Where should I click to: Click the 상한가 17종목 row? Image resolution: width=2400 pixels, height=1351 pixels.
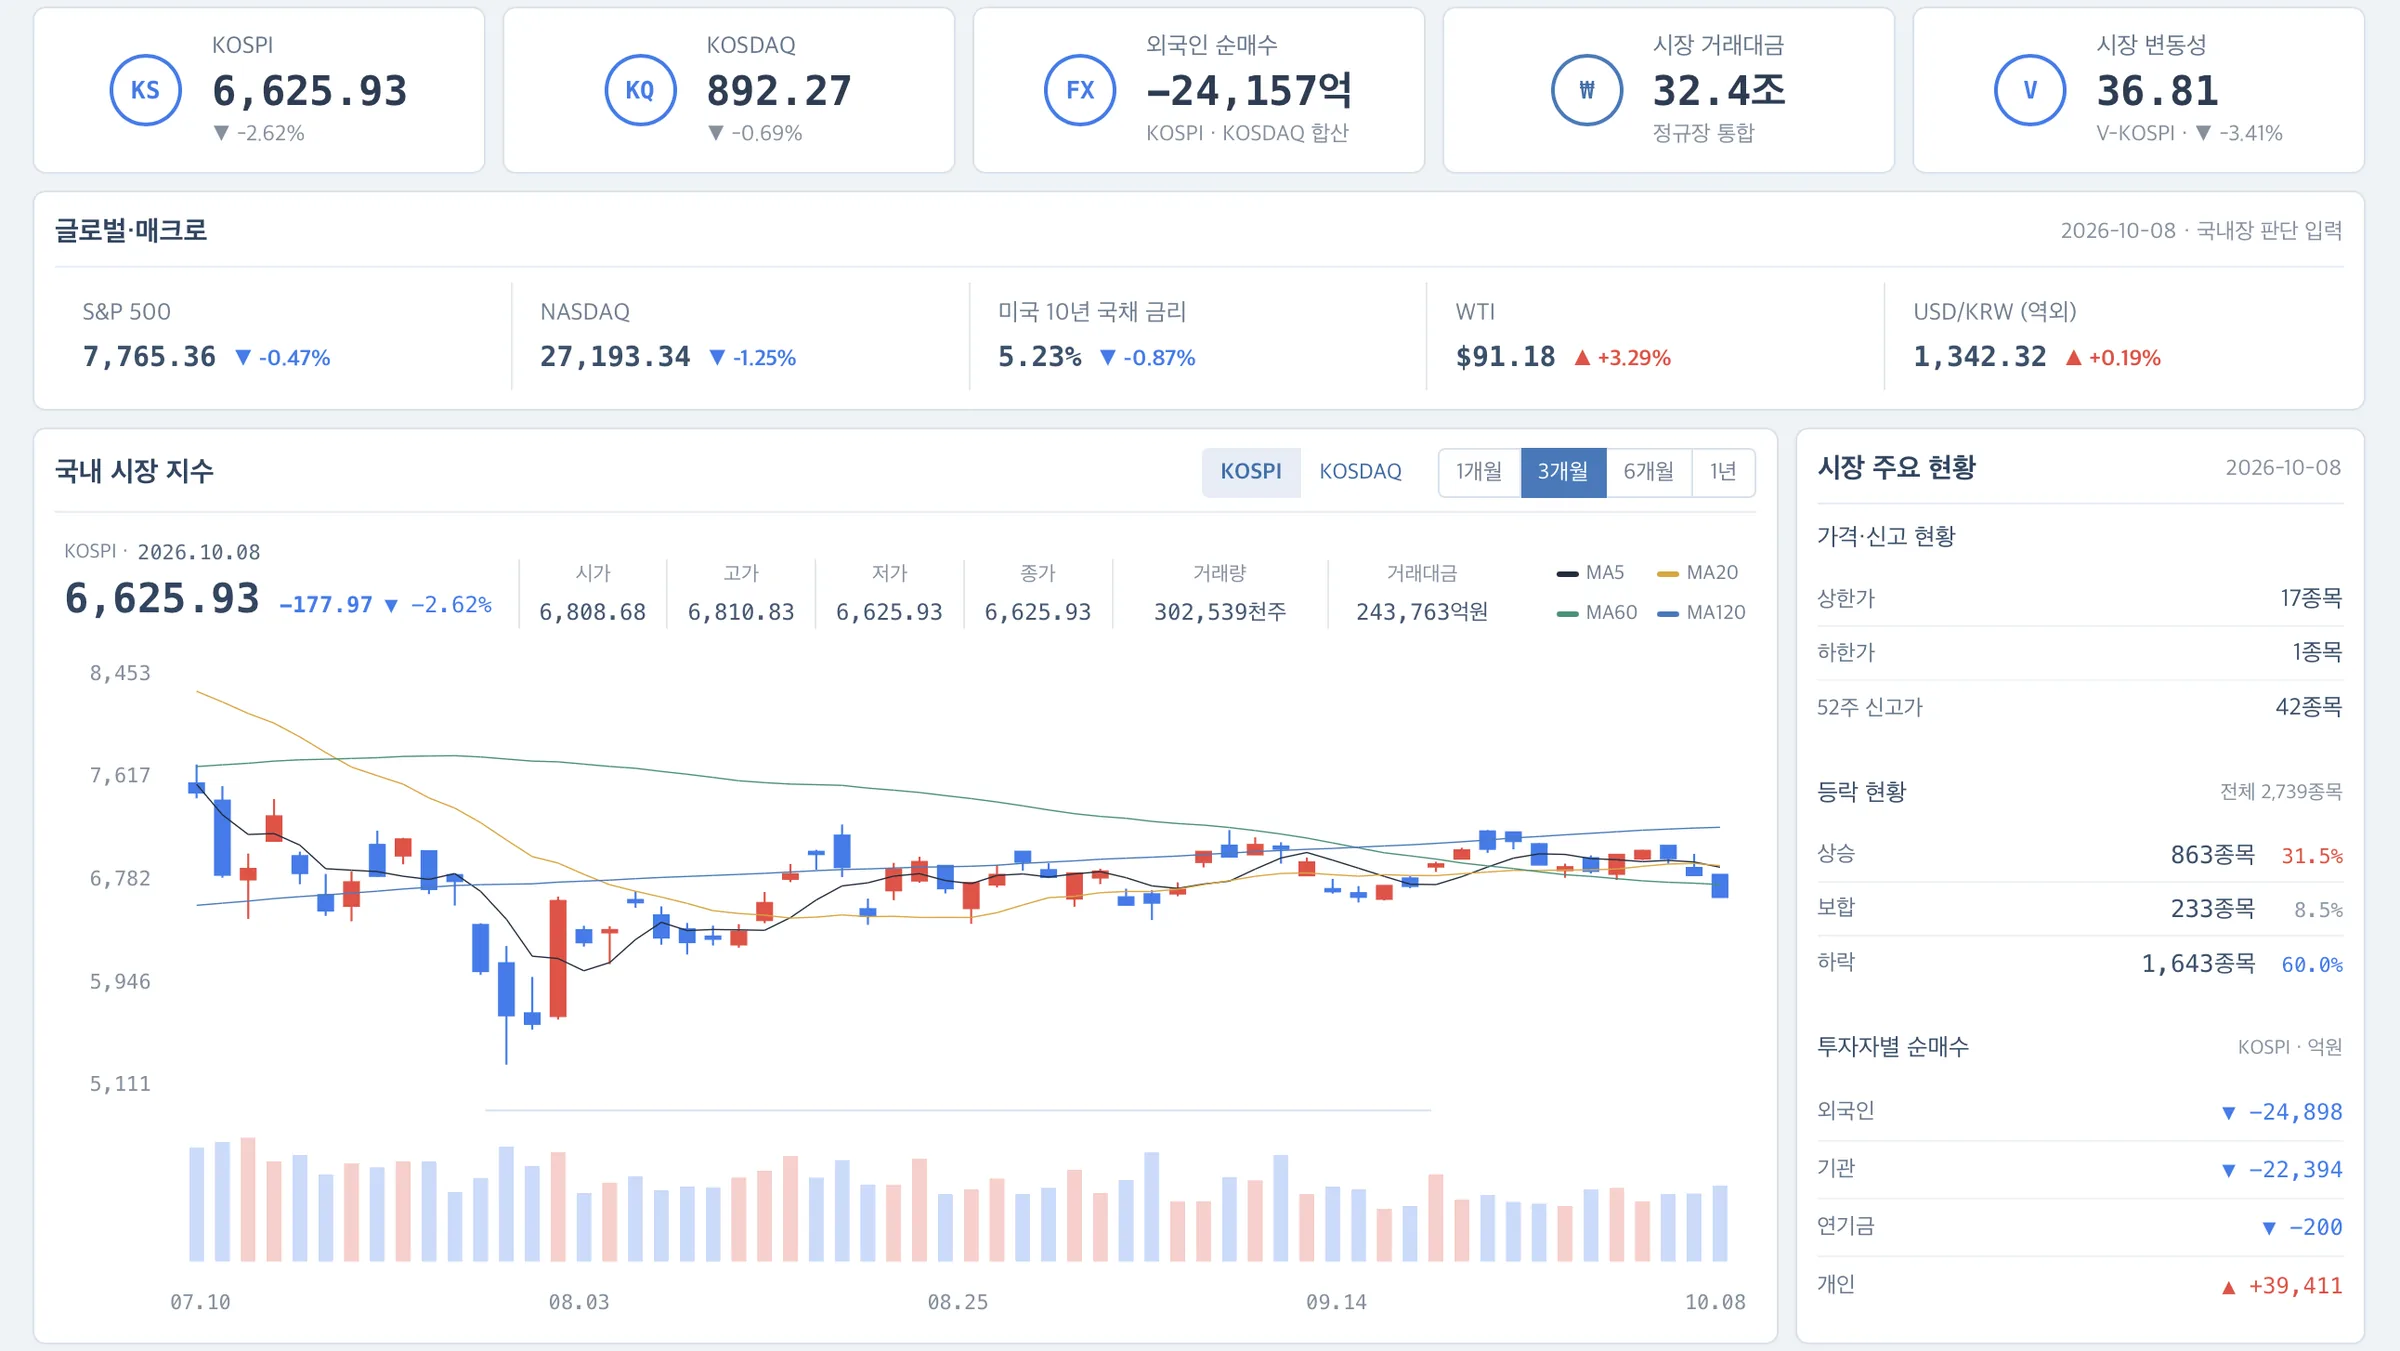pos(2079,599)
